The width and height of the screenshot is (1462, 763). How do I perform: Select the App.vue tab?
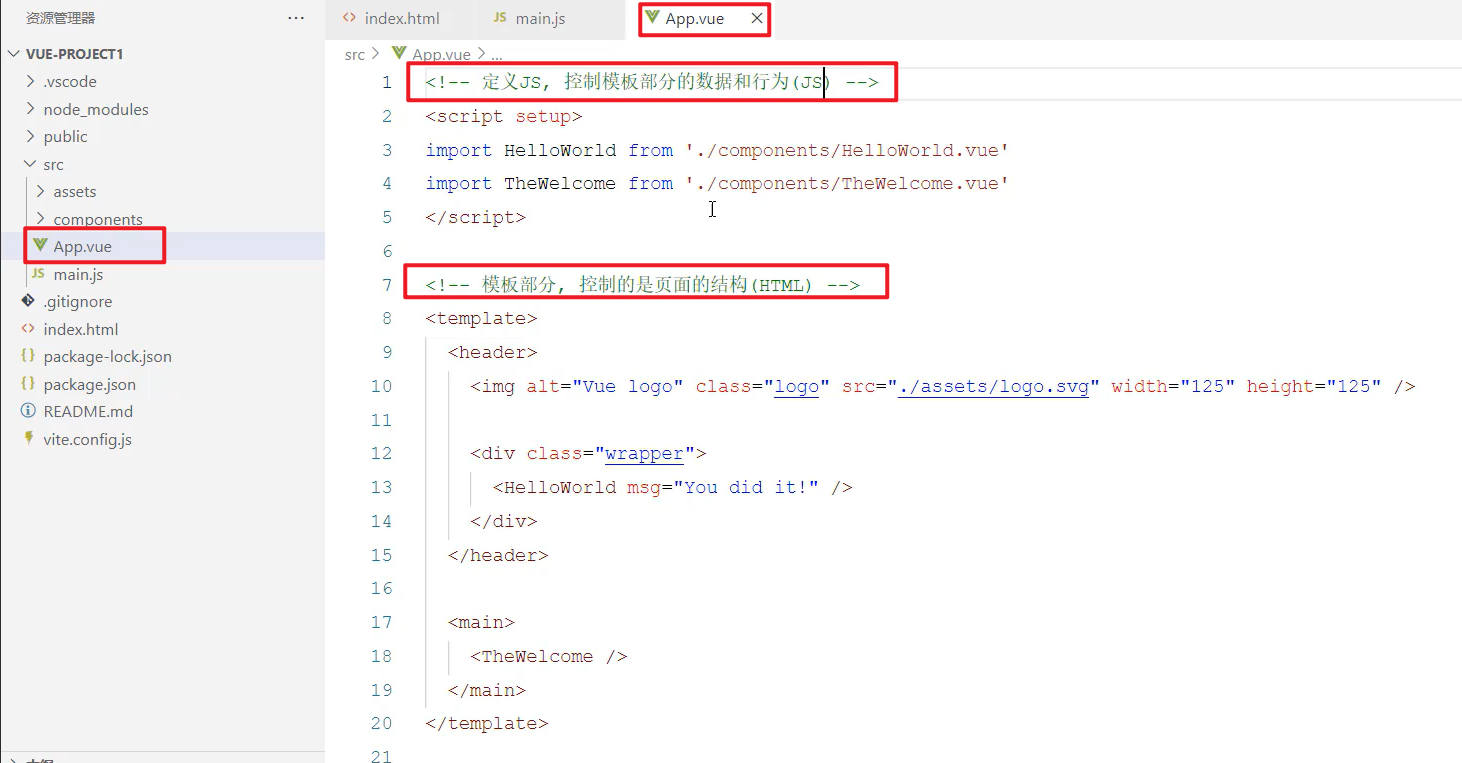pos(695,18)
